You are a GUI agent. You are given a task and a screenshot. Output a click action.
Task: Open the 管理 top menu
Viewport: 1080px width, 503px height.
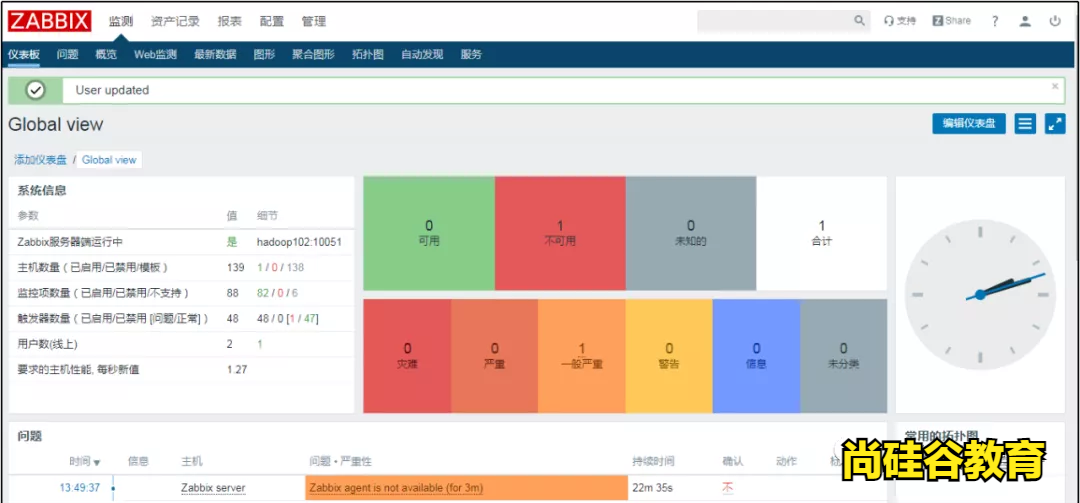pyautogui.click(x=313, y=21)
